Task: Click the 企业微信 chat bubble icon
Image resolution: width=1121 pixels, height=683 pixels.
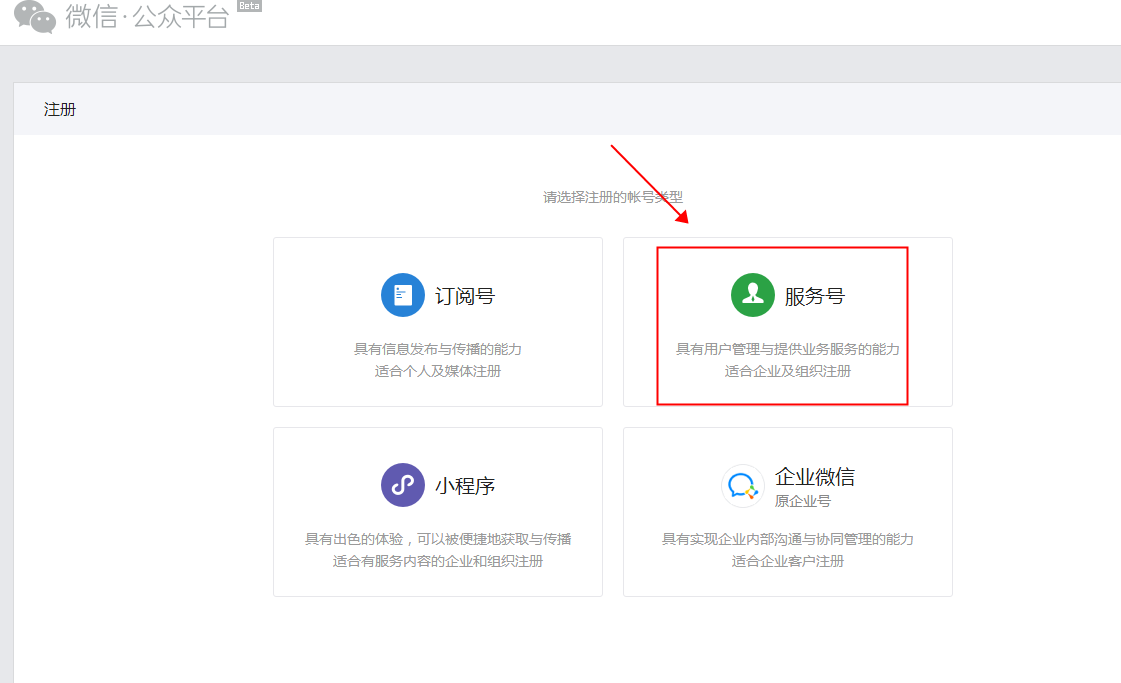Action: (x=743, y=486)
